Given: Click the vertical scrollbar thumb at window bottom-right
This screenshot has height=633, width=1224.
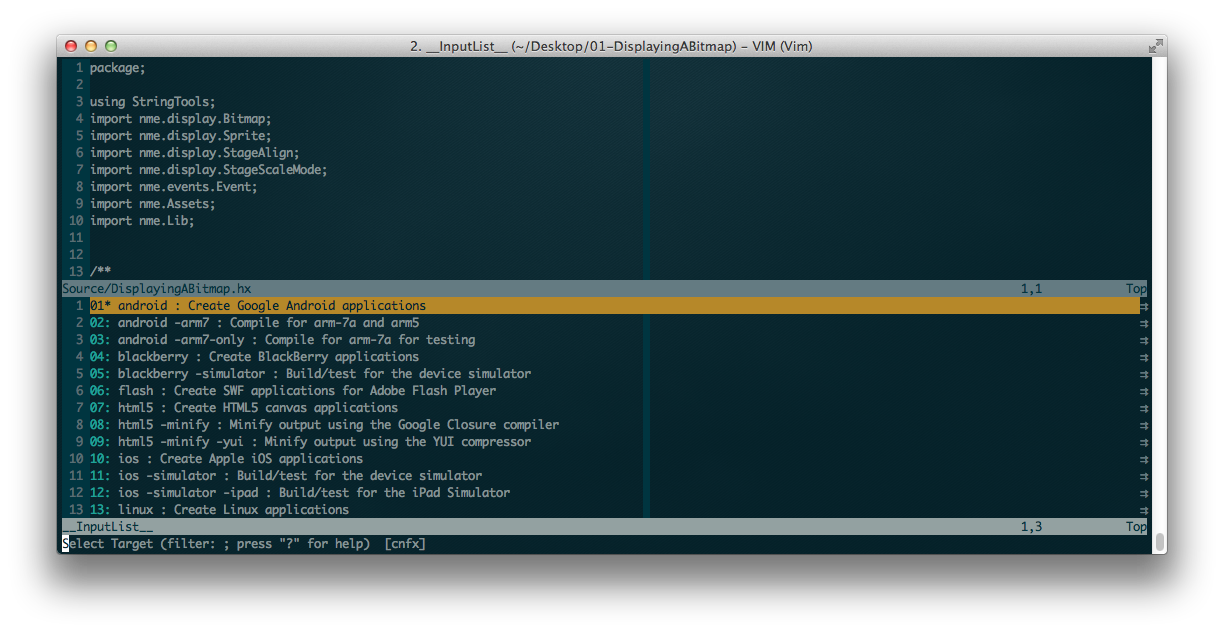Looking at the screenshot, I should (x=1159, y=543).
